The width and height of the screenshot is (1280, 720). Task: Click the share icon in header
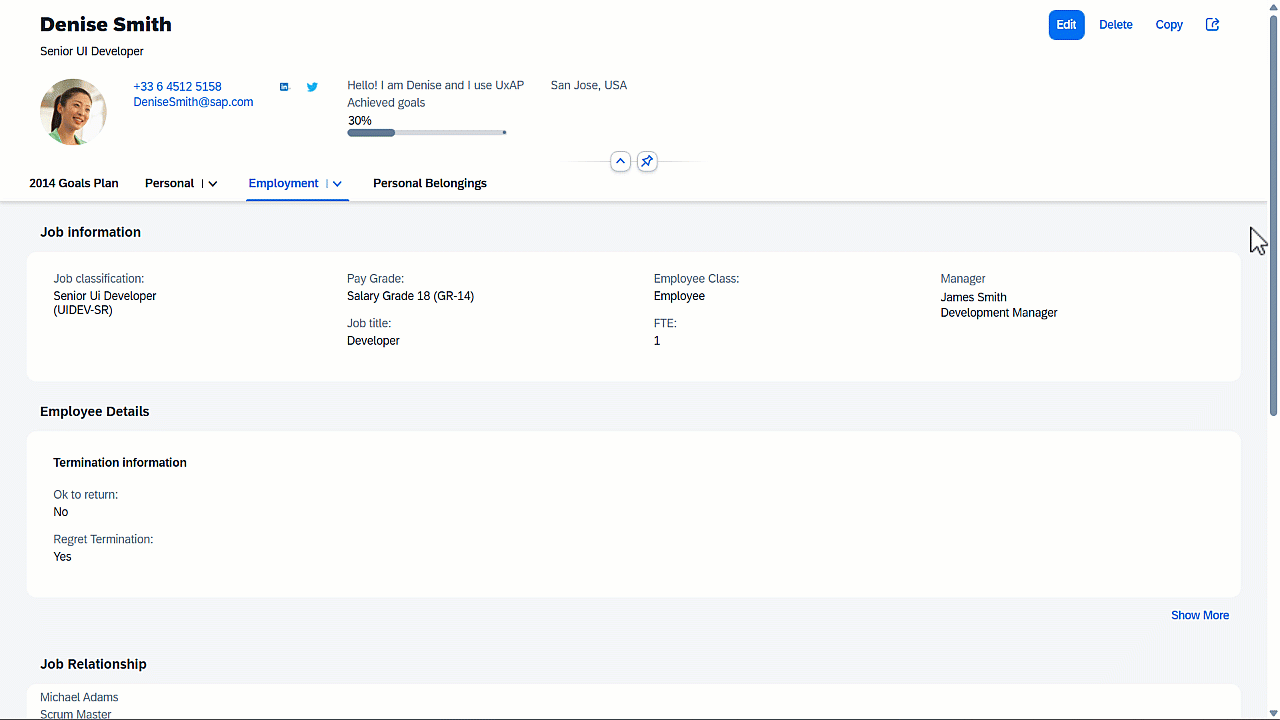point(1212,25)
